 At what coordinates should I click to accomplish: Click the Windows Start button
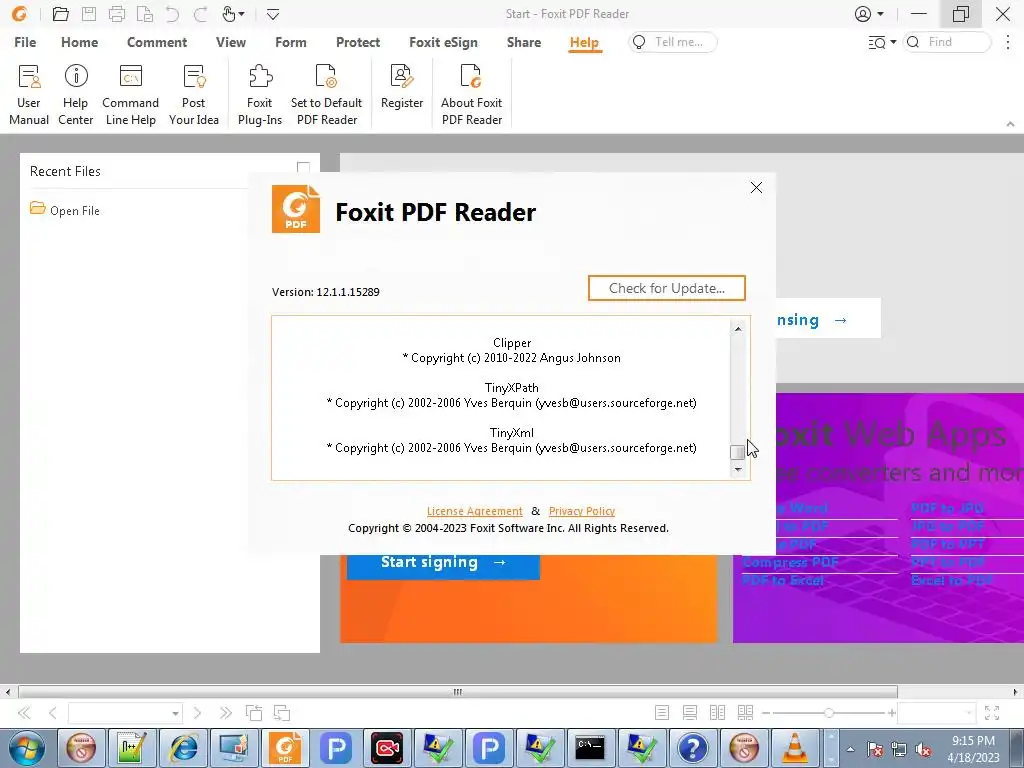coord(27,748)
